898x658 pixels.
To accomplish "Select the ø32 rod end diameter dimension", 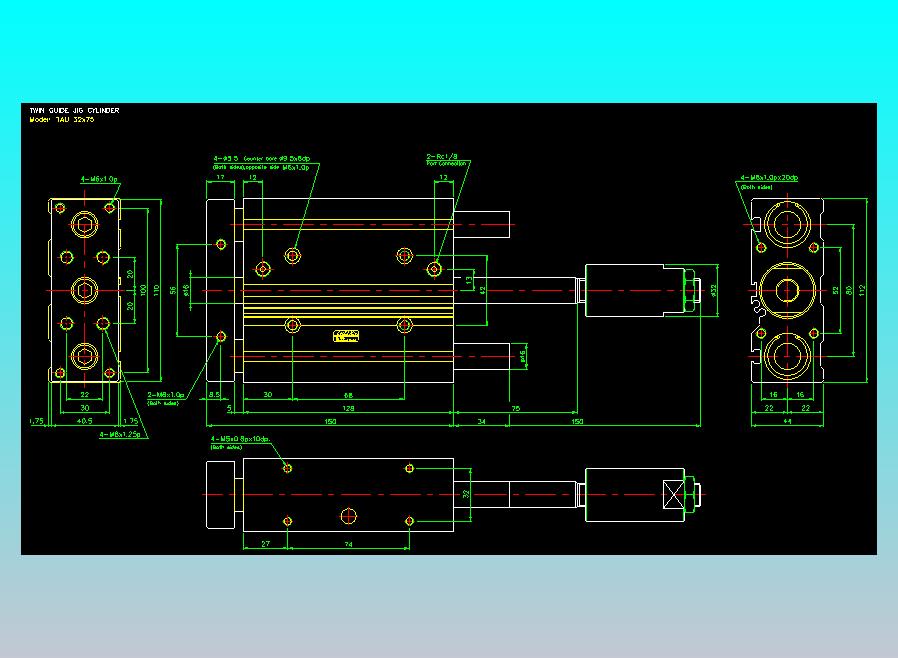I will click(714, 290).
